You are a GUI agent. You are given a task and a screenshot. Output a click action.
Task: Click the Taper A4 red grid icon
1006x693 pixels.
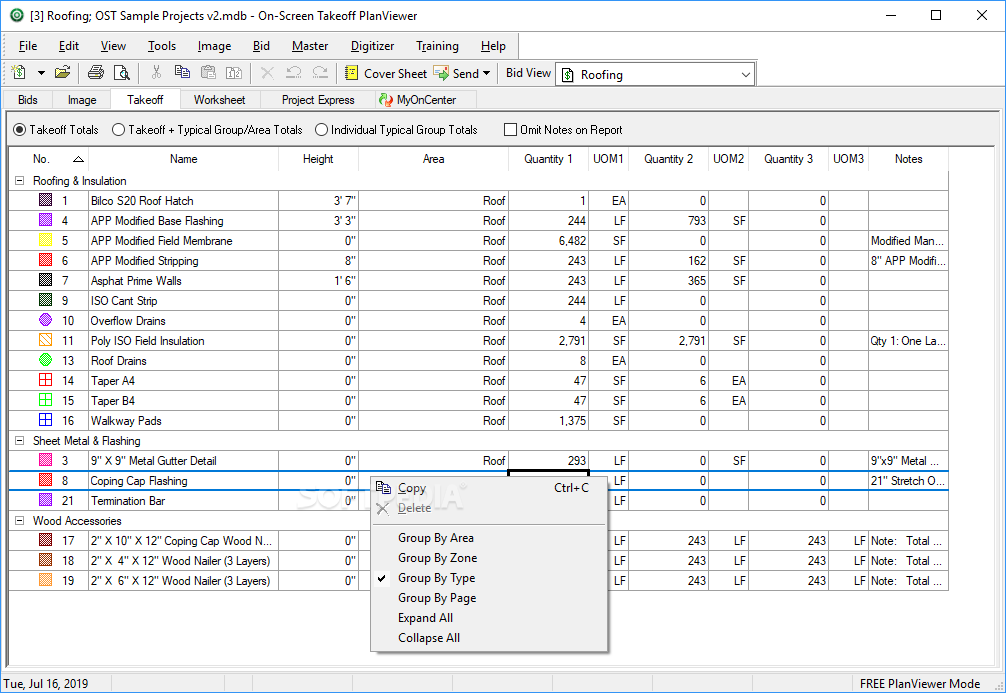coord(46,380)
